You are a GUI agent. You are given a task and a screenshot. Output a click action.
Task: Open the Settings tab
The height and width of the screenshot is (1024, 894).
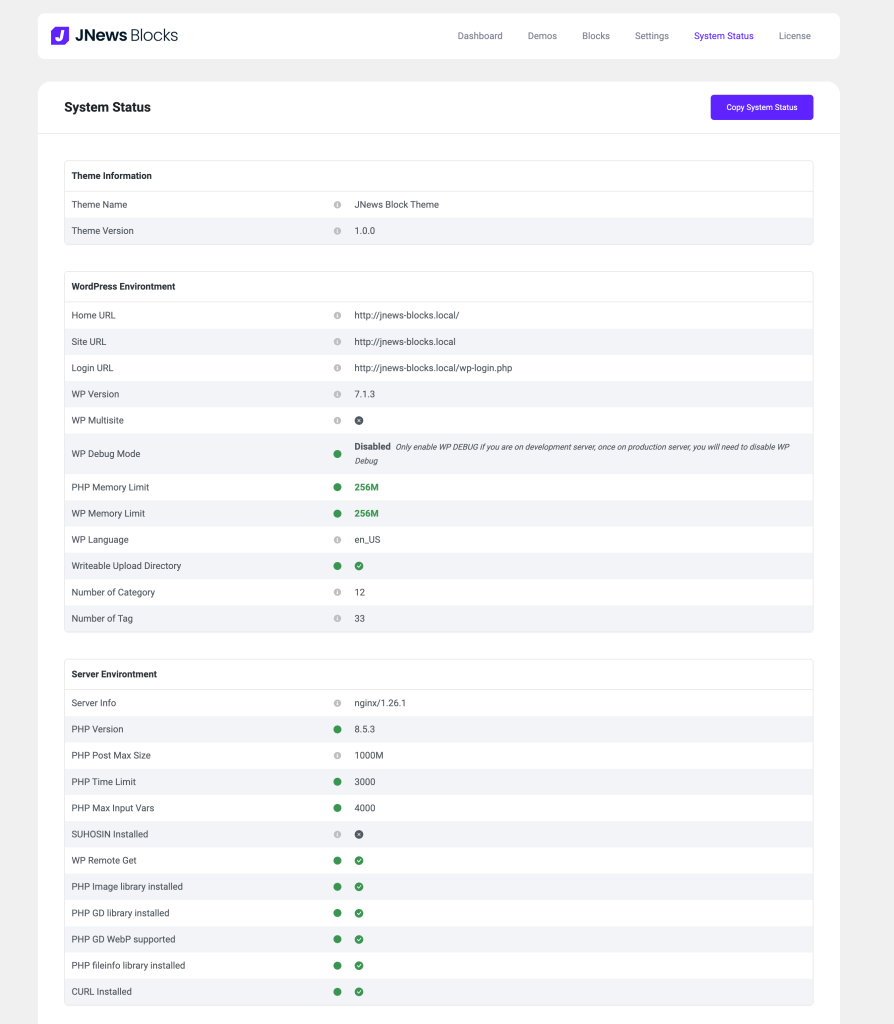pyautogui.click(x=652, y=36)
